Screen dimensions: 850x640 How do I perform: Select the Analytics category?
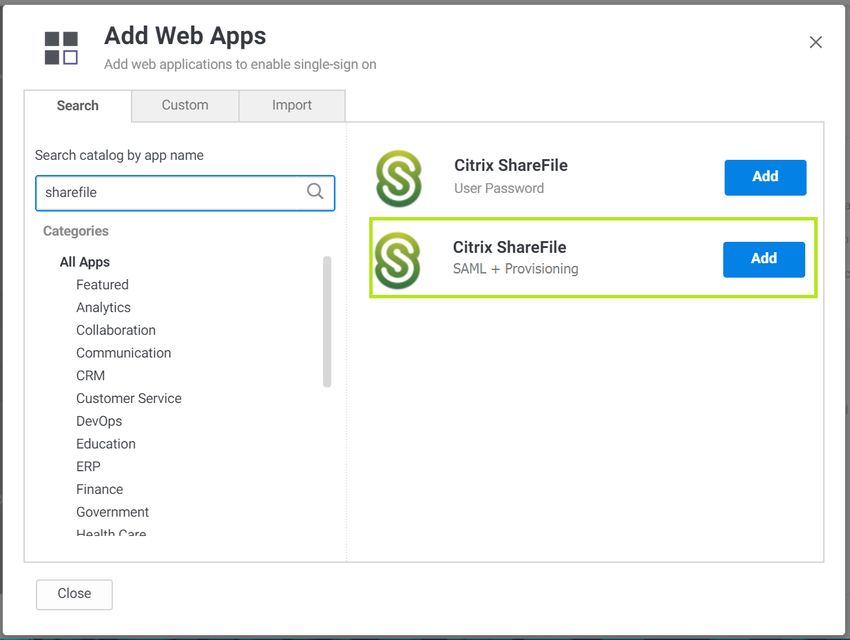pos(104,307)
